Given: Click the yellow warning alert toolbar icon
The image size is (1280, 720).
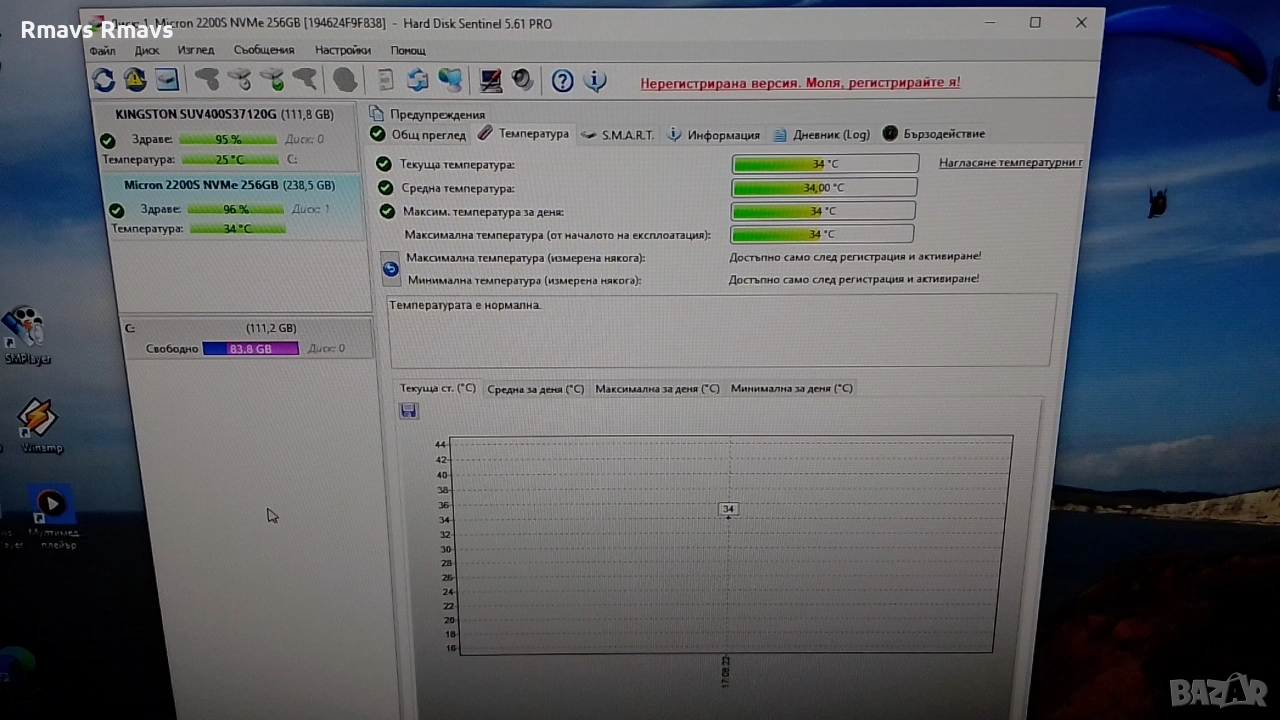Looking at the screenshot, I should pos(135,80).
